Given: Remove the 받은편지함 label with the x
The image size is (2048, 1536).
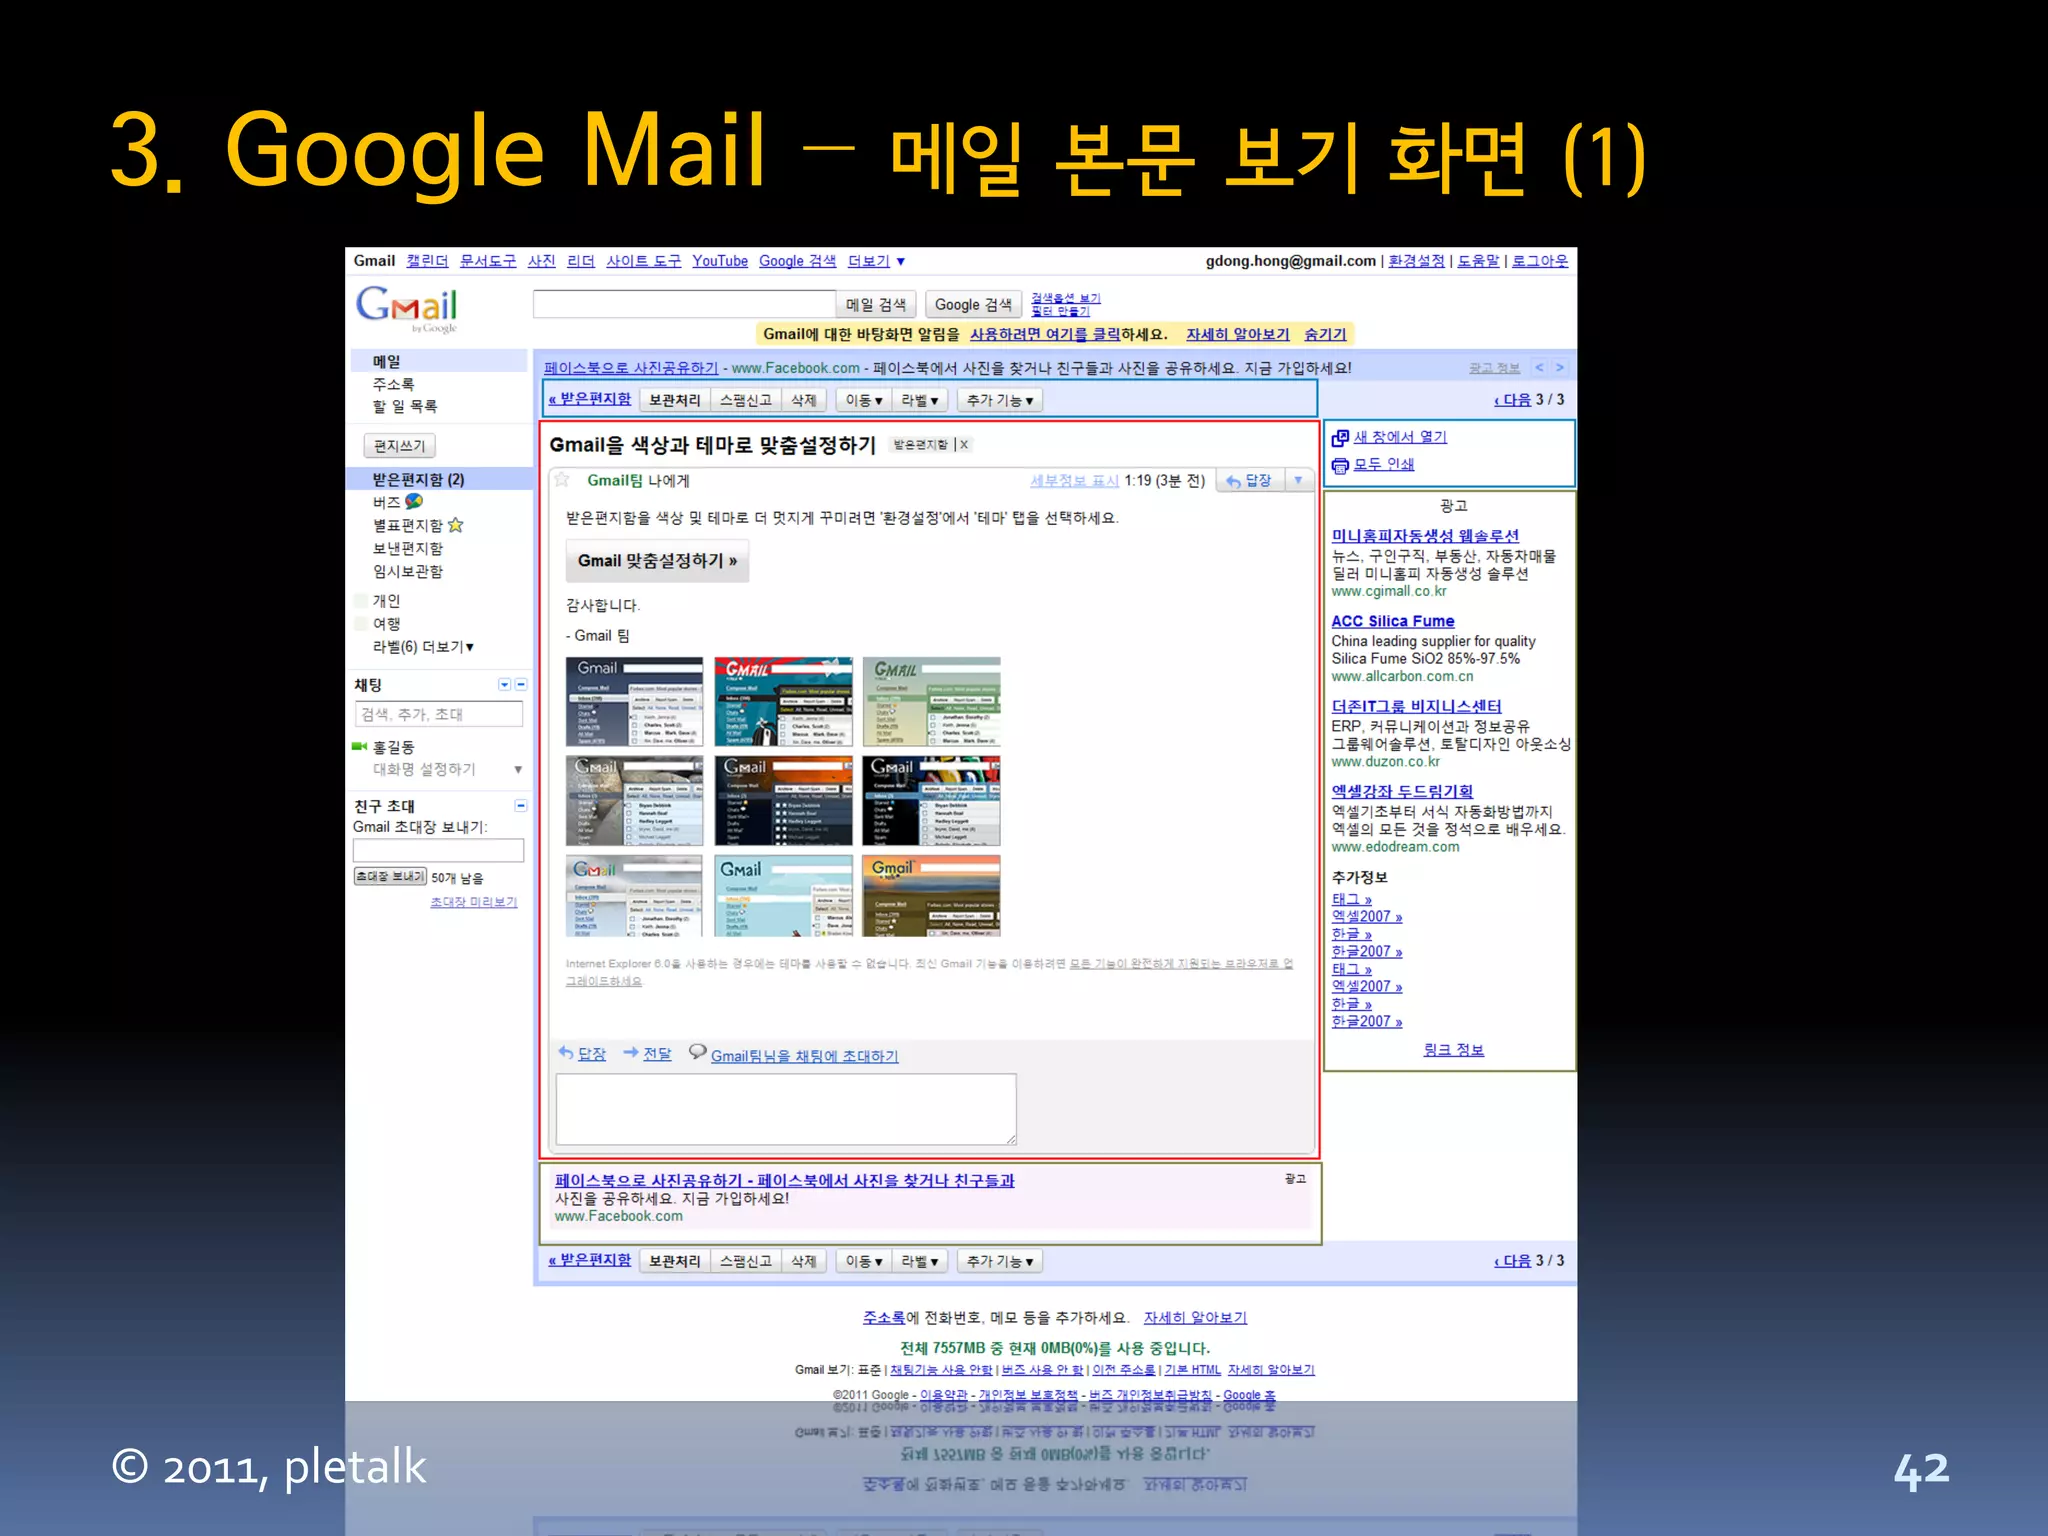Looking at the screenshot, I should pos(964,445).
